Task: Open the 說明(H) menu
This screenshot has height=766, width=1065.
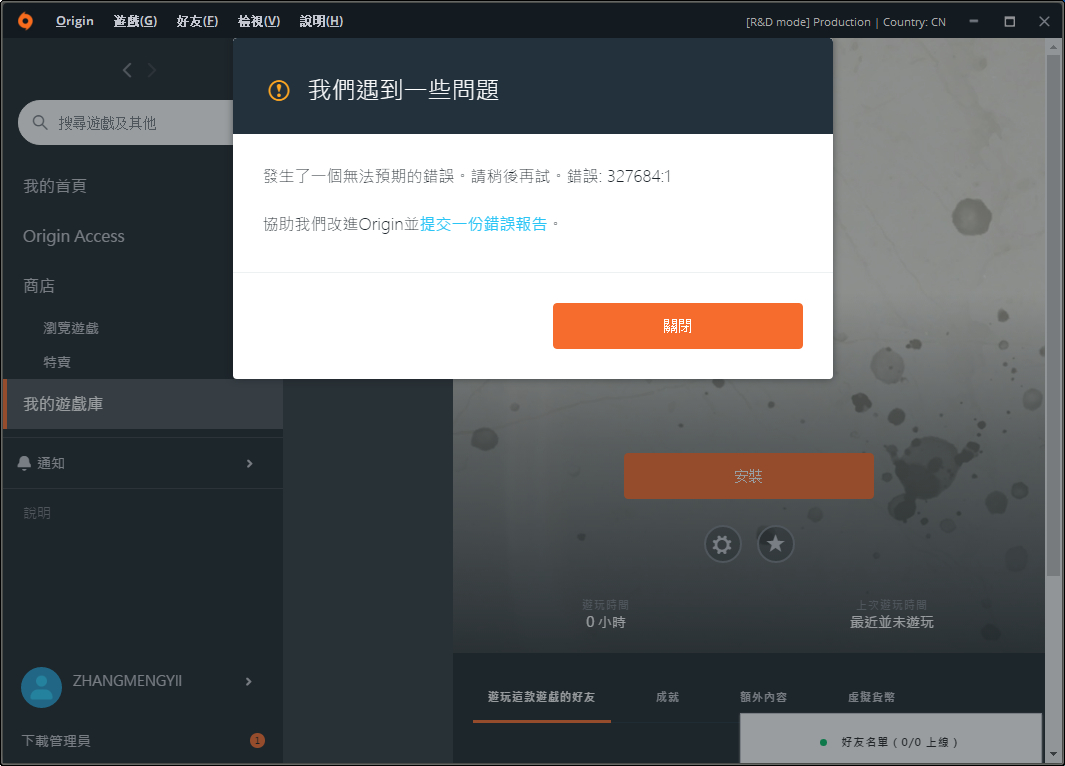Action: [x=321, y=21]
